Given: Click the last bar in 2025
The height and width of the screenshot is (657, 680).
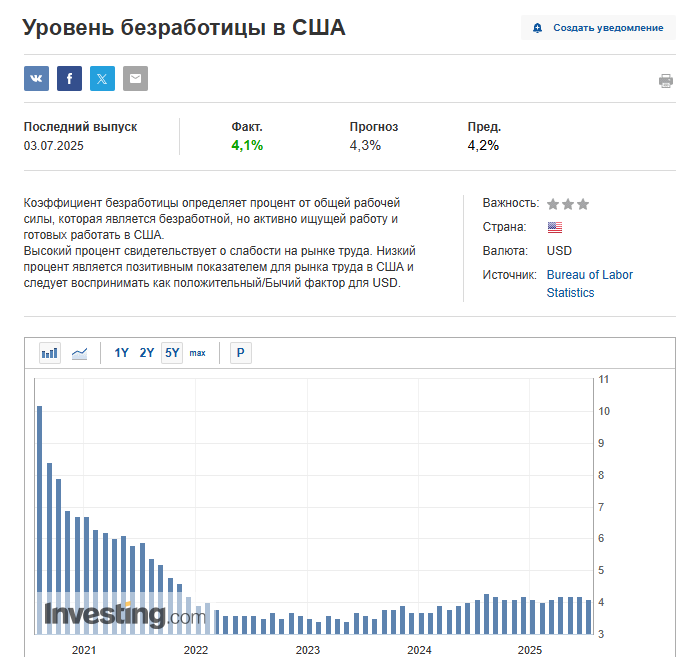Looking at the screenshot, I should click(x=588, y=617).
